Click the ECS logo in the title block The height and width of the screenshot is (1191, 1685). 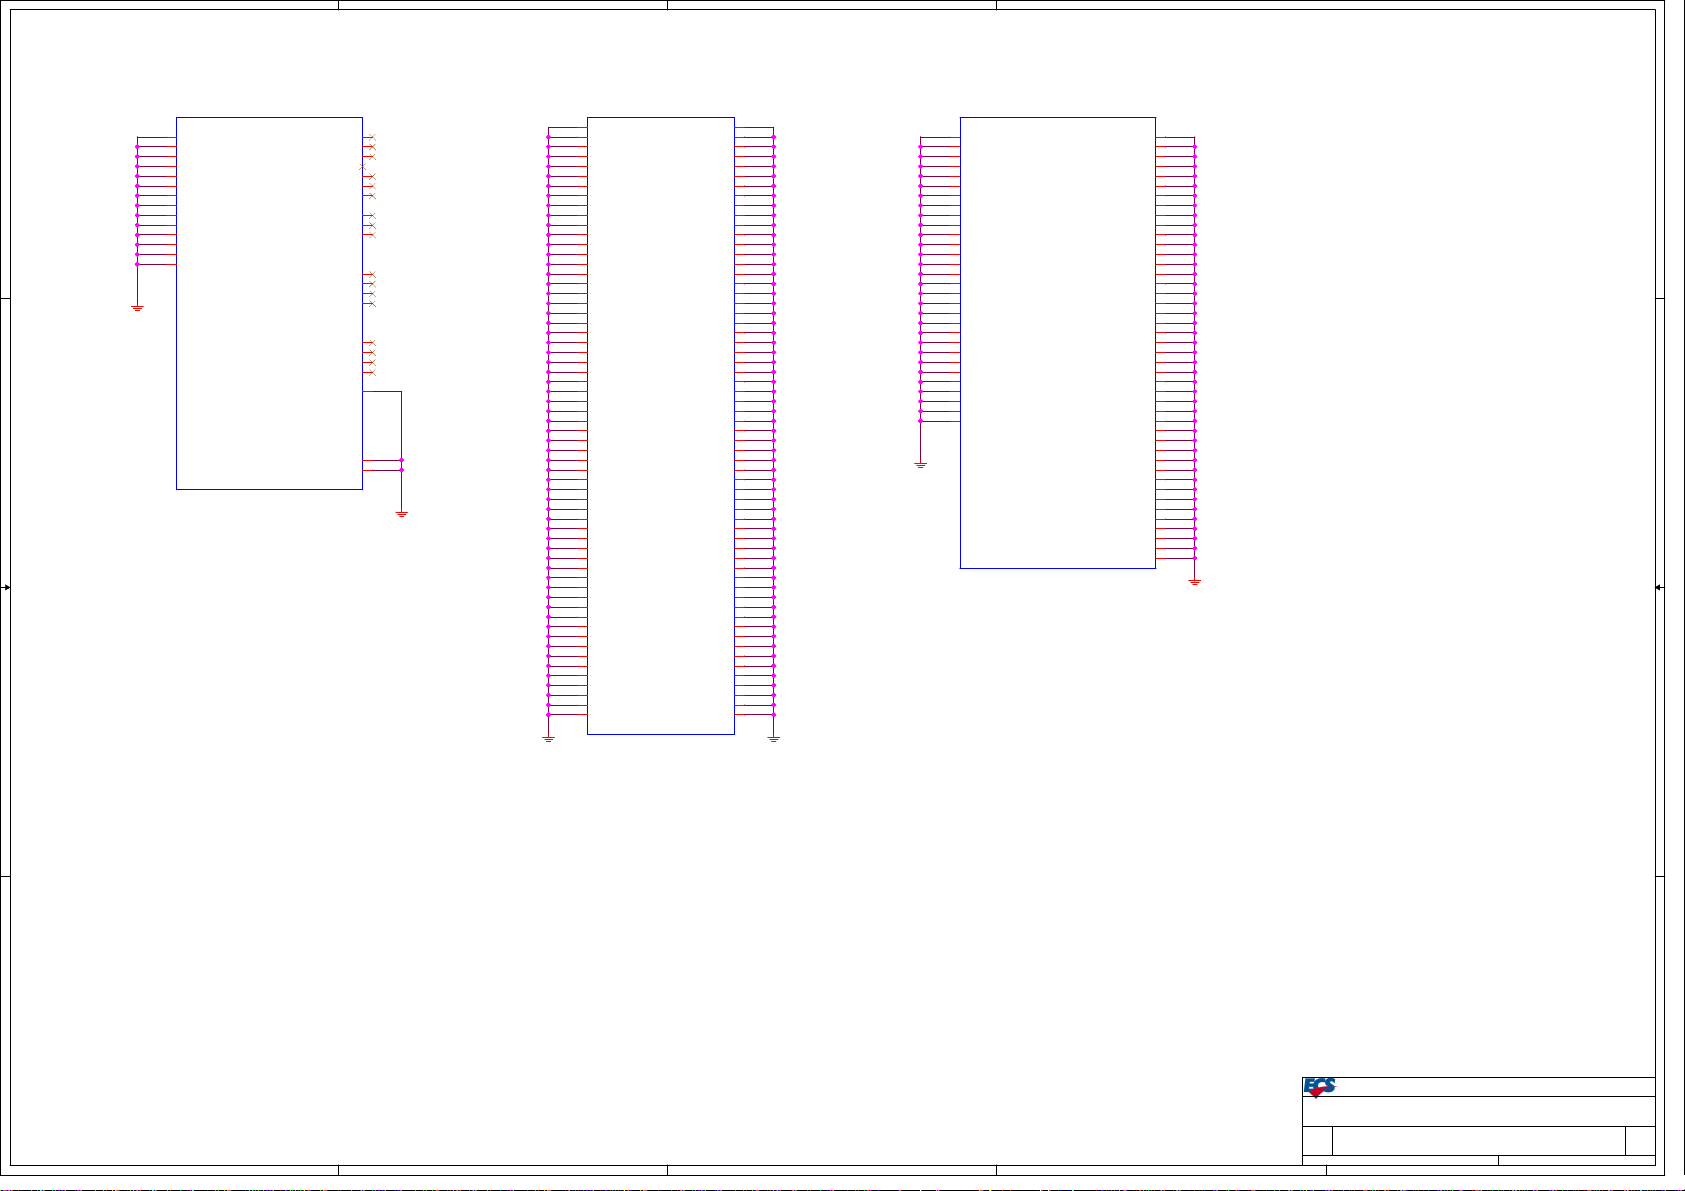coord(1319,1087)
